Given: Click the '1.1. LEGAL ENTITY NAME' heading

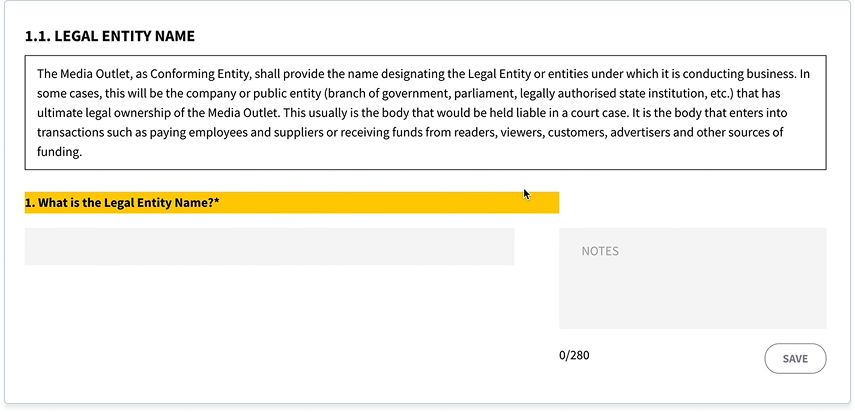Looking at the screenshot, I should point(110,37).
